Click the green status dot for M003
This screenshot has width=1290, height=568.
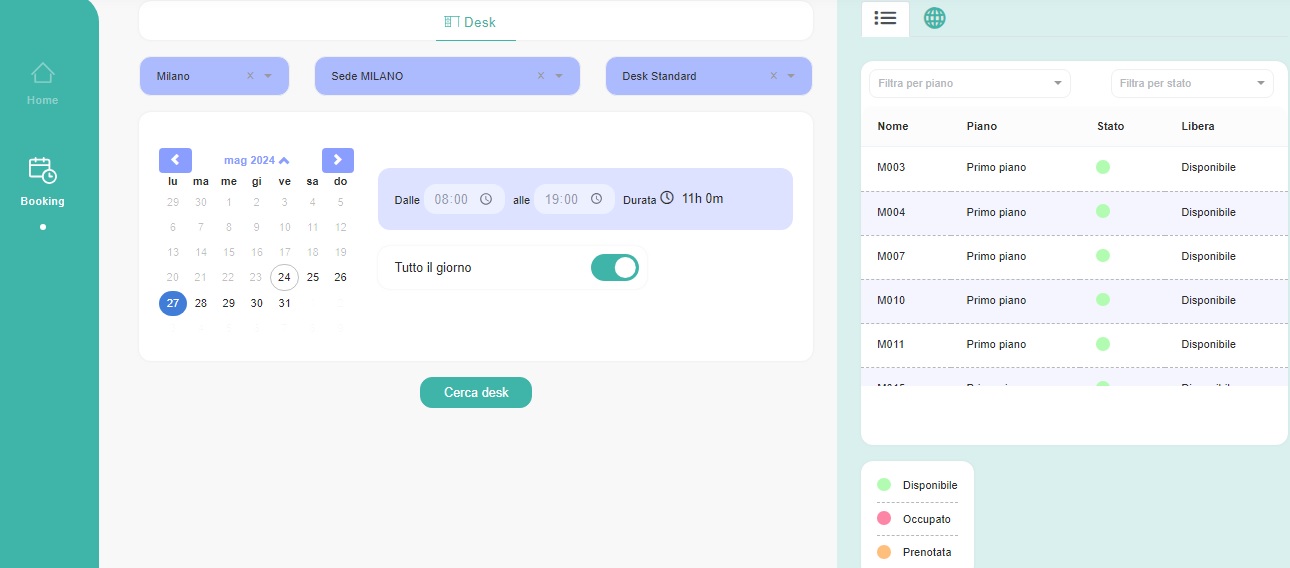coord(1103,167)
